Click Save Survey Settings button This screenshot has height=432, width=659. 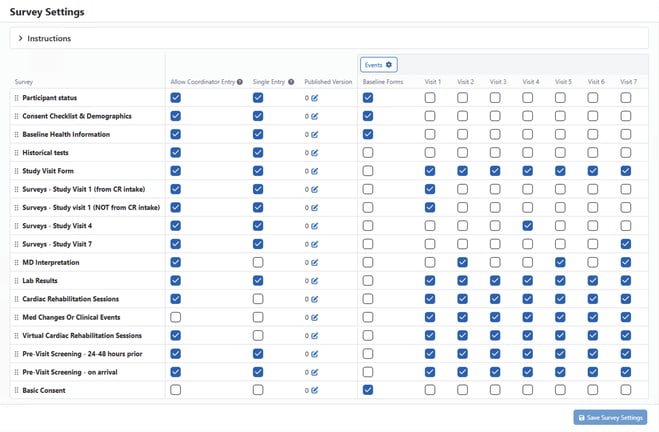[x=610, y=417]
